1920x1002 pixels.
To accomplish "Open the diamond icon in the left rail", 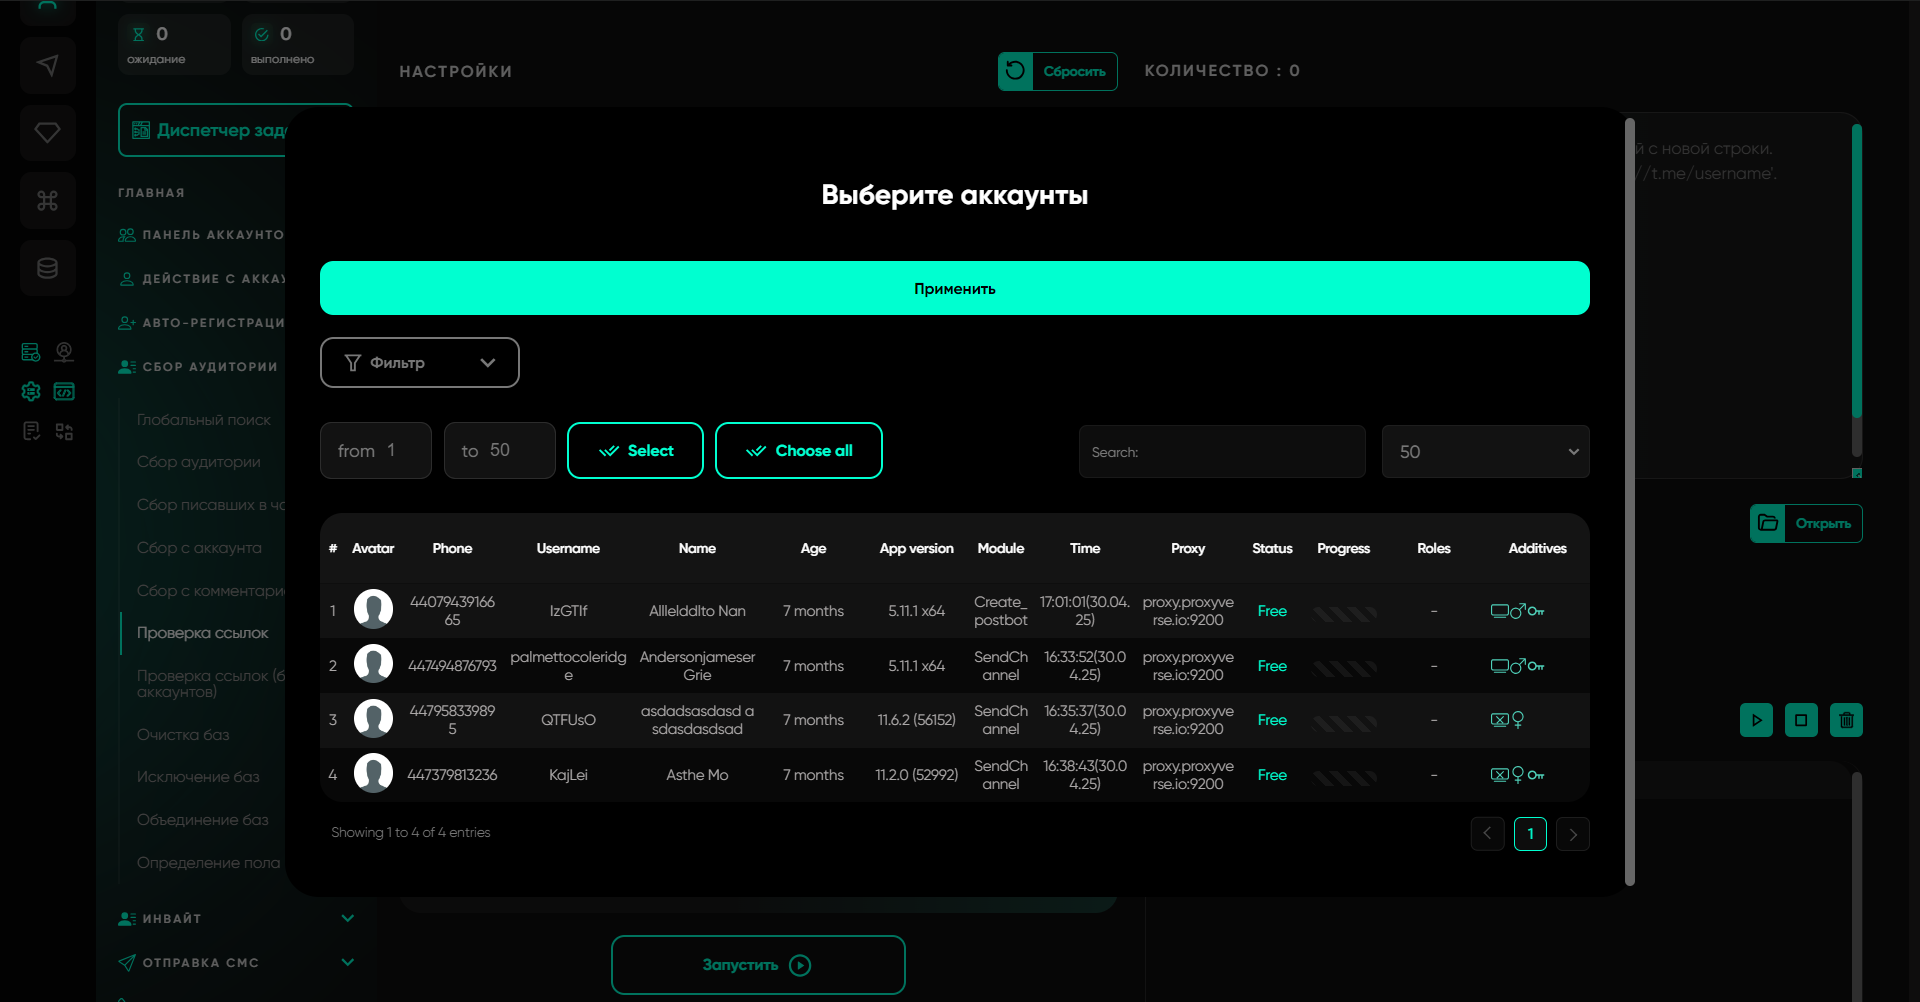I will pos(47,133).
